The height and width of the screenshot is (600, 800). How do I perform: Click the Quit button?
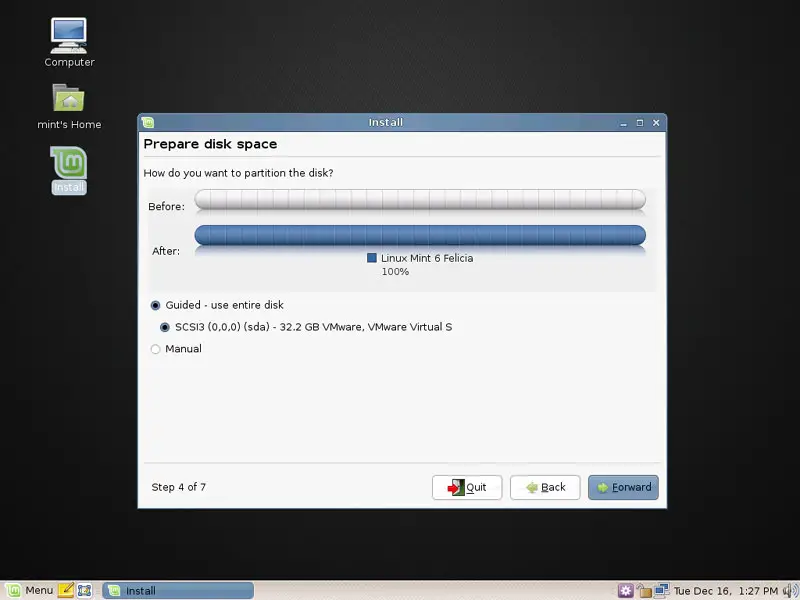tap(467, 487)
